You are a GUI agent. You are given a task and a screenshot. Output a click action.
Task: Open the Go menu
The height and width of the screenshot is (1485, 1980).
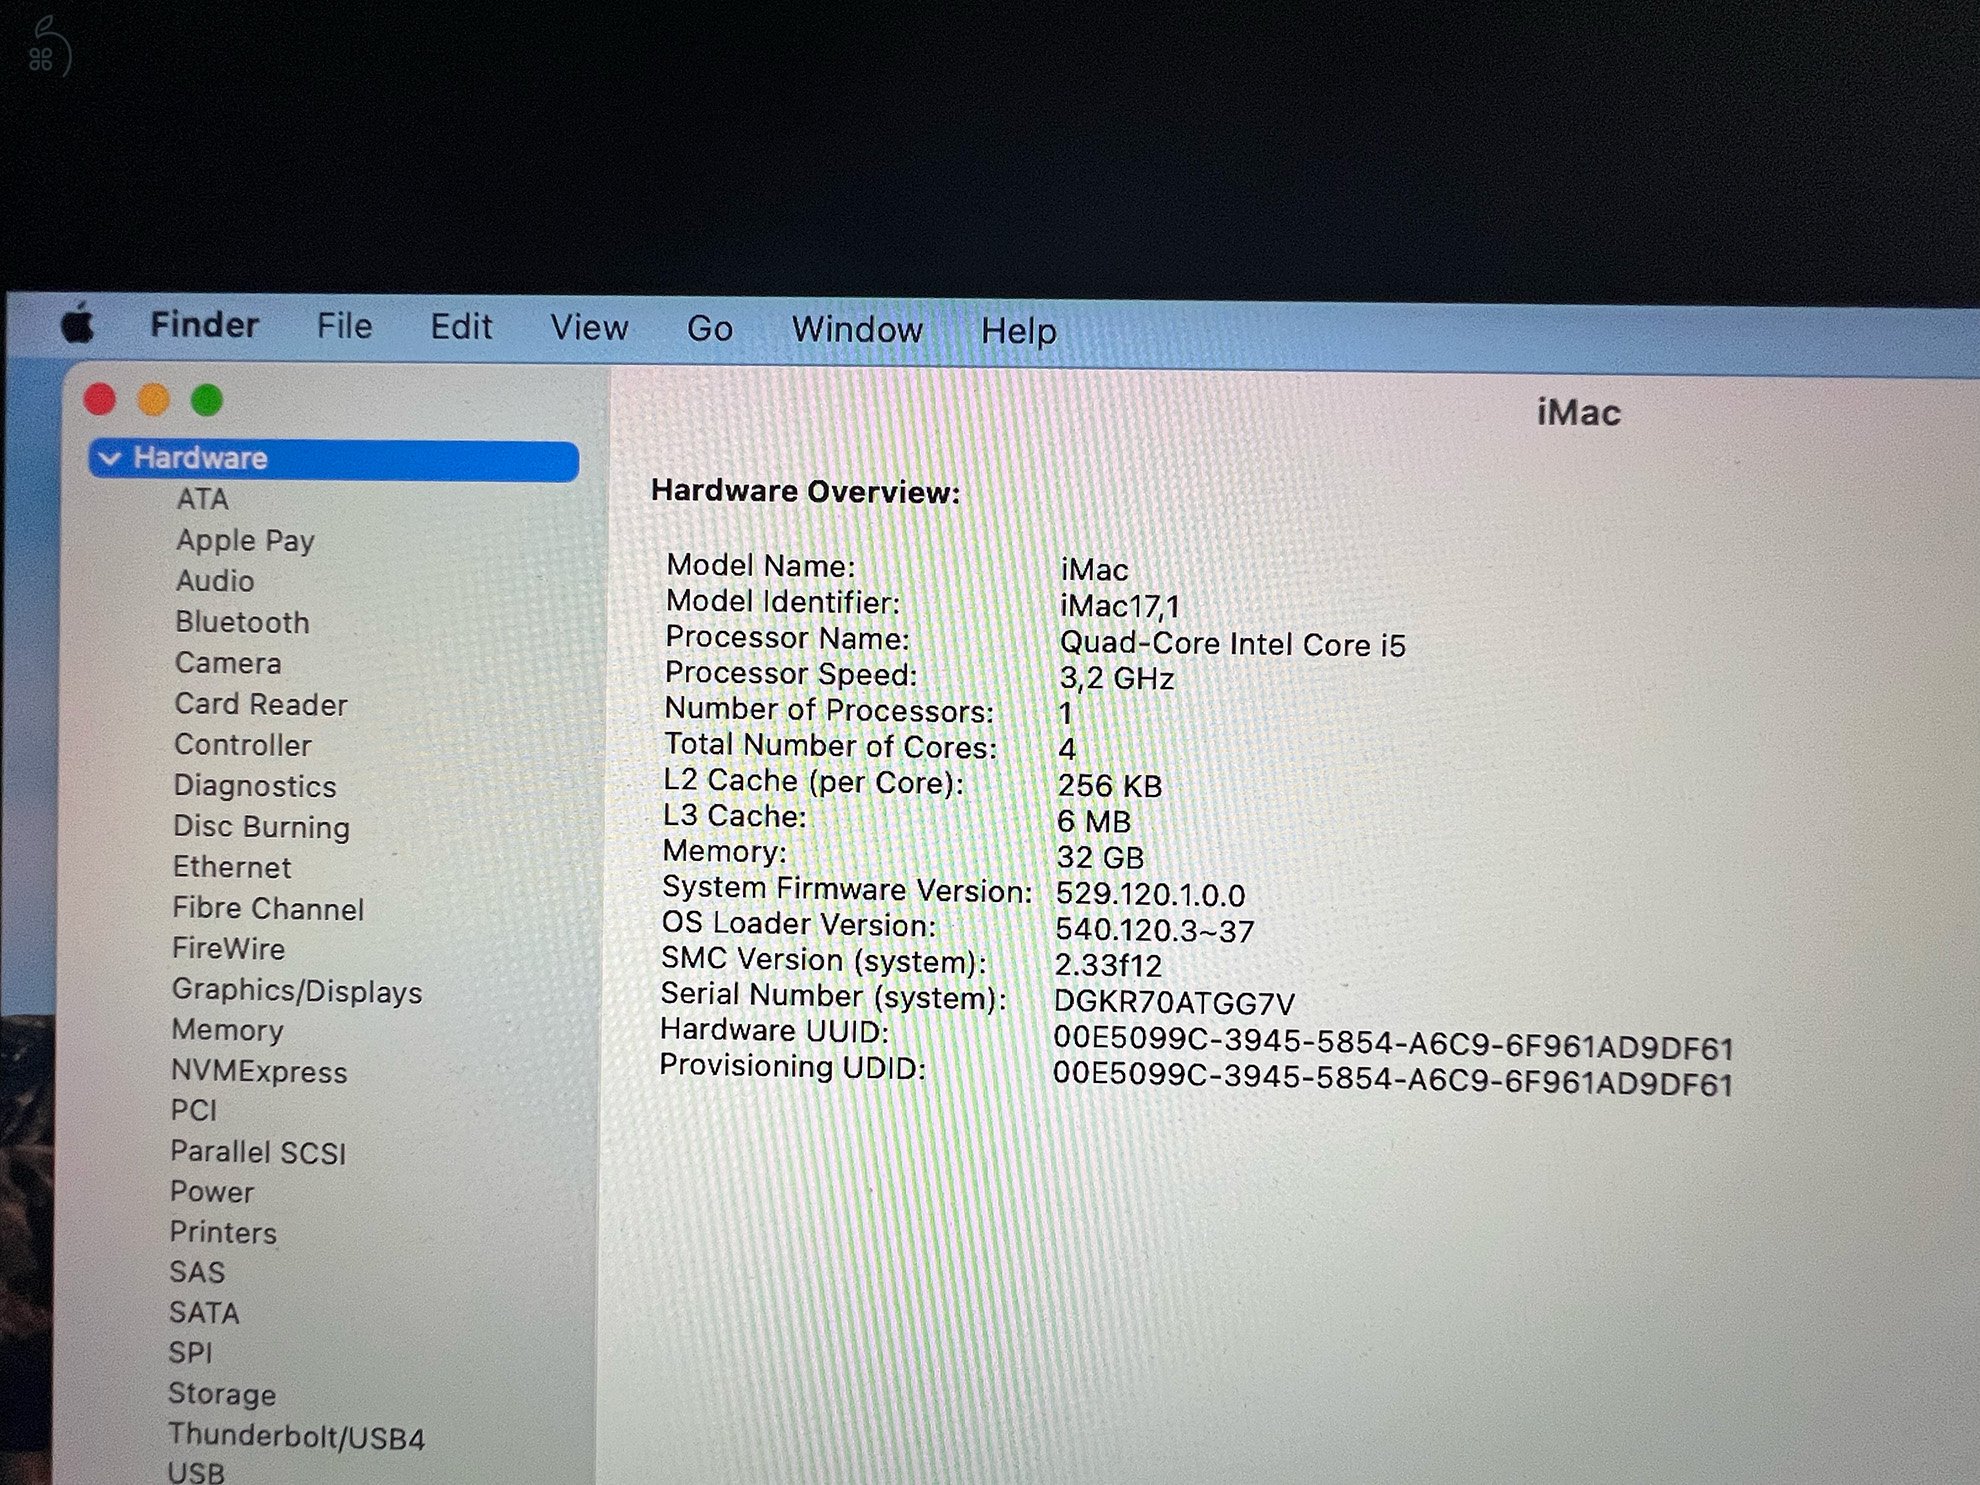[x=709, y=328]
